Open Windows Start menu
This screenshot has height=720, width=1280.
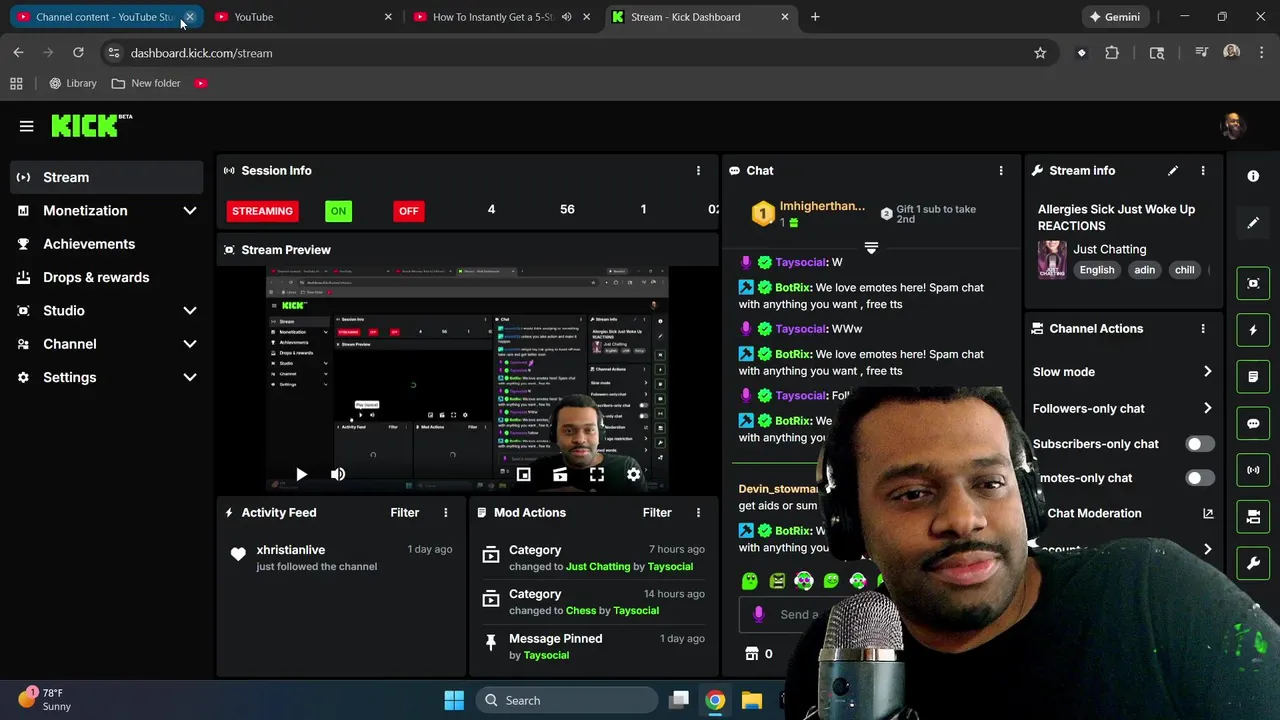point(454,701)
